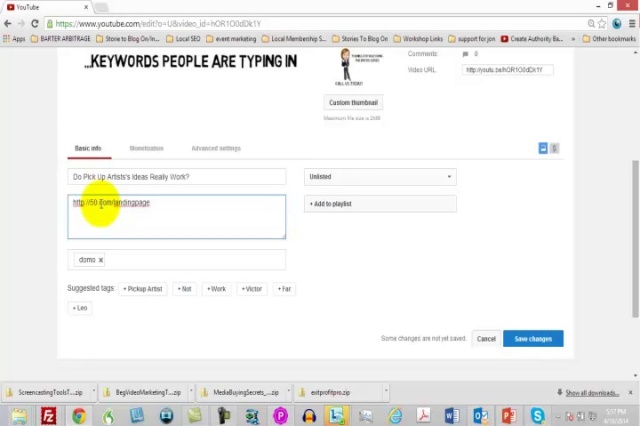Cancel the unsaved edits
Screen dimensions: 640x426
tap(486, 339)
